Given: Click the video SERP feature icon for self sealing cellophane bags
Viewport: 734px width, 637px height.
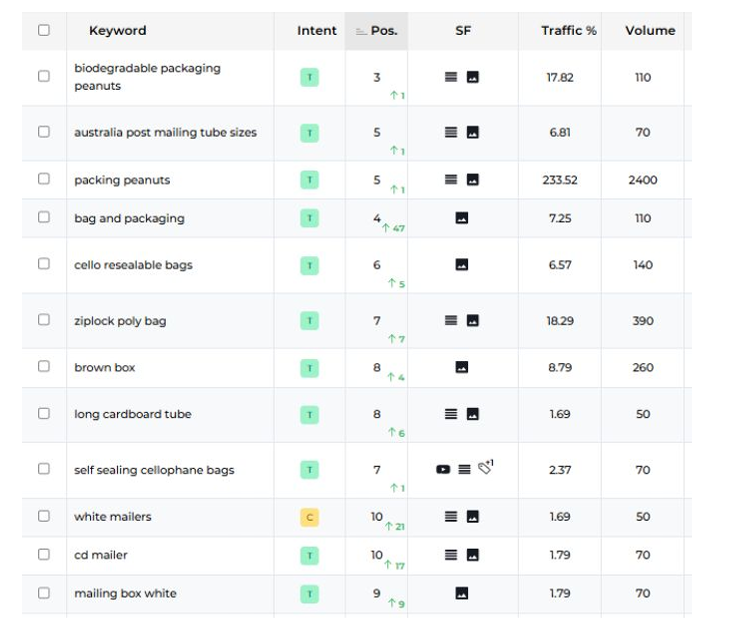Looking at the screenshot, I should pos(443,469).
